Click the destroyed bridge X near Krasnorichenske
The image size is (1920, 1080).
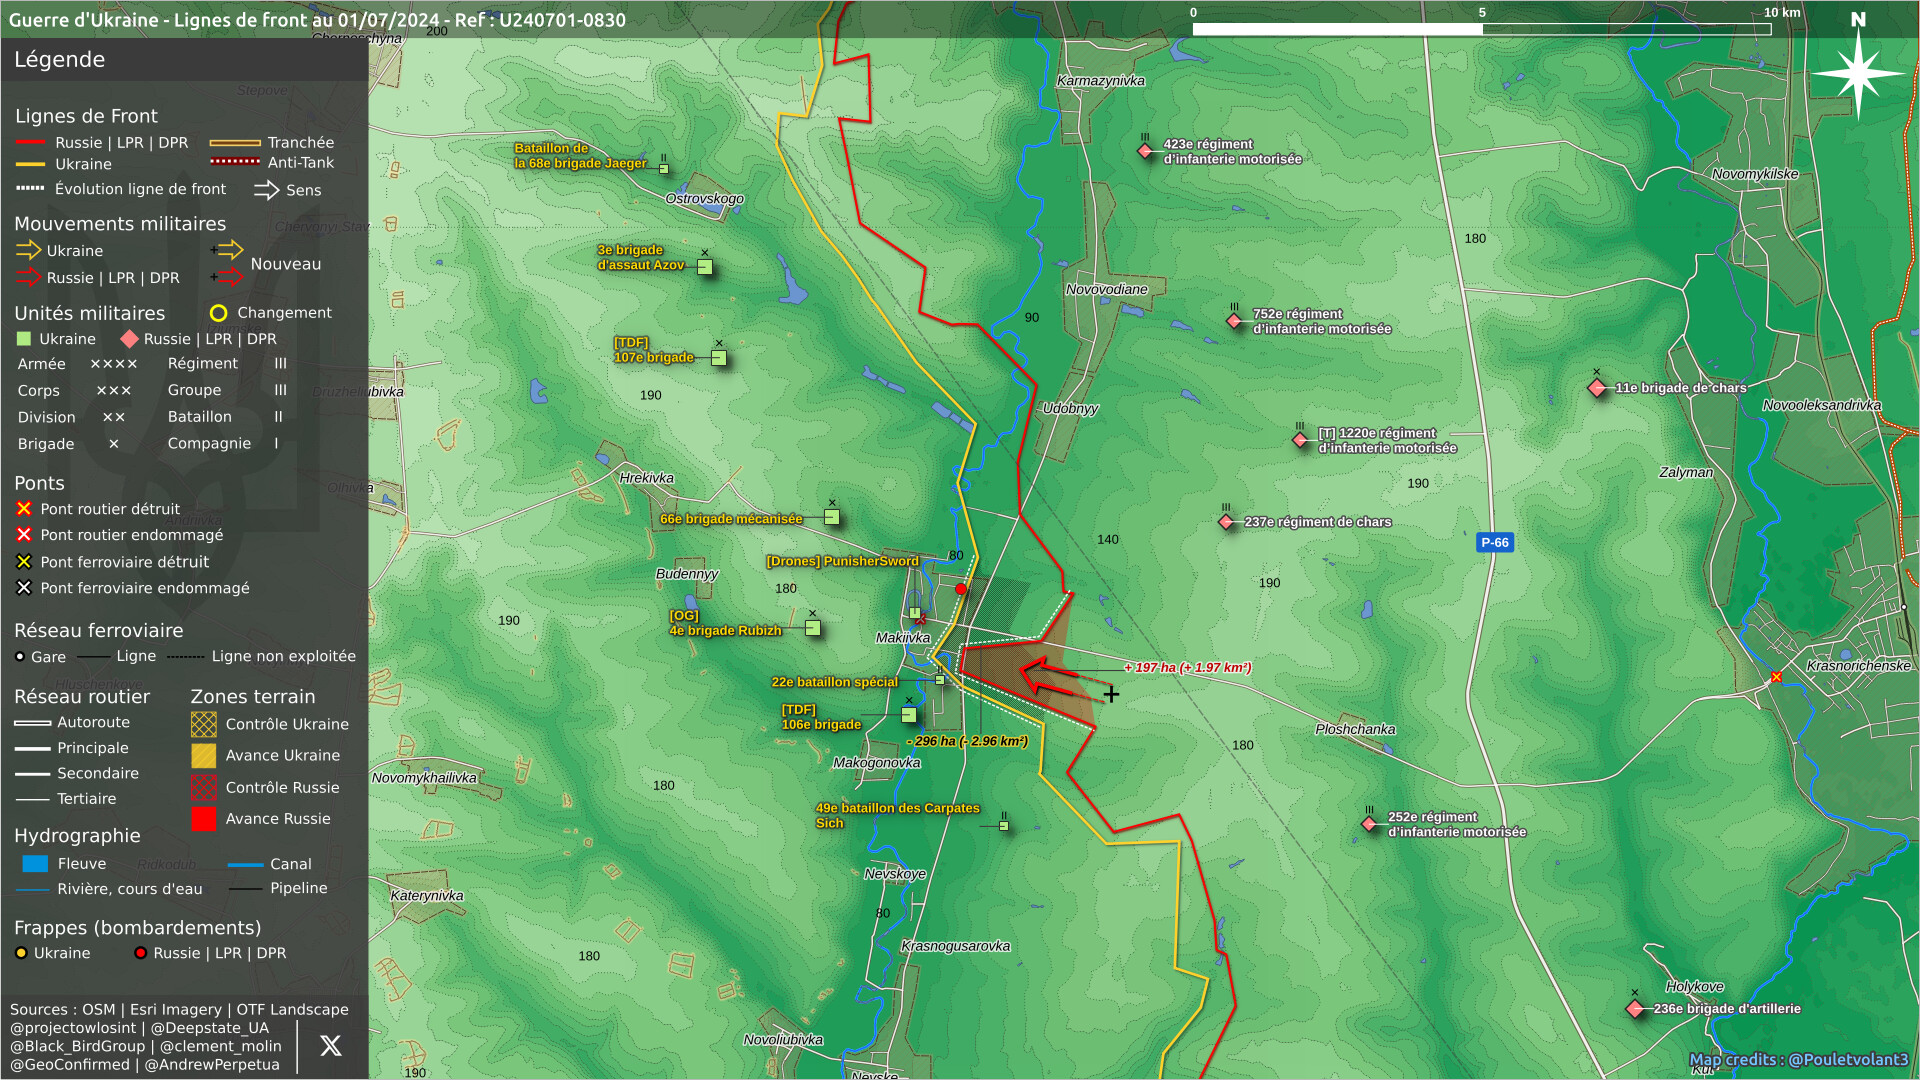coord(1776,677)
